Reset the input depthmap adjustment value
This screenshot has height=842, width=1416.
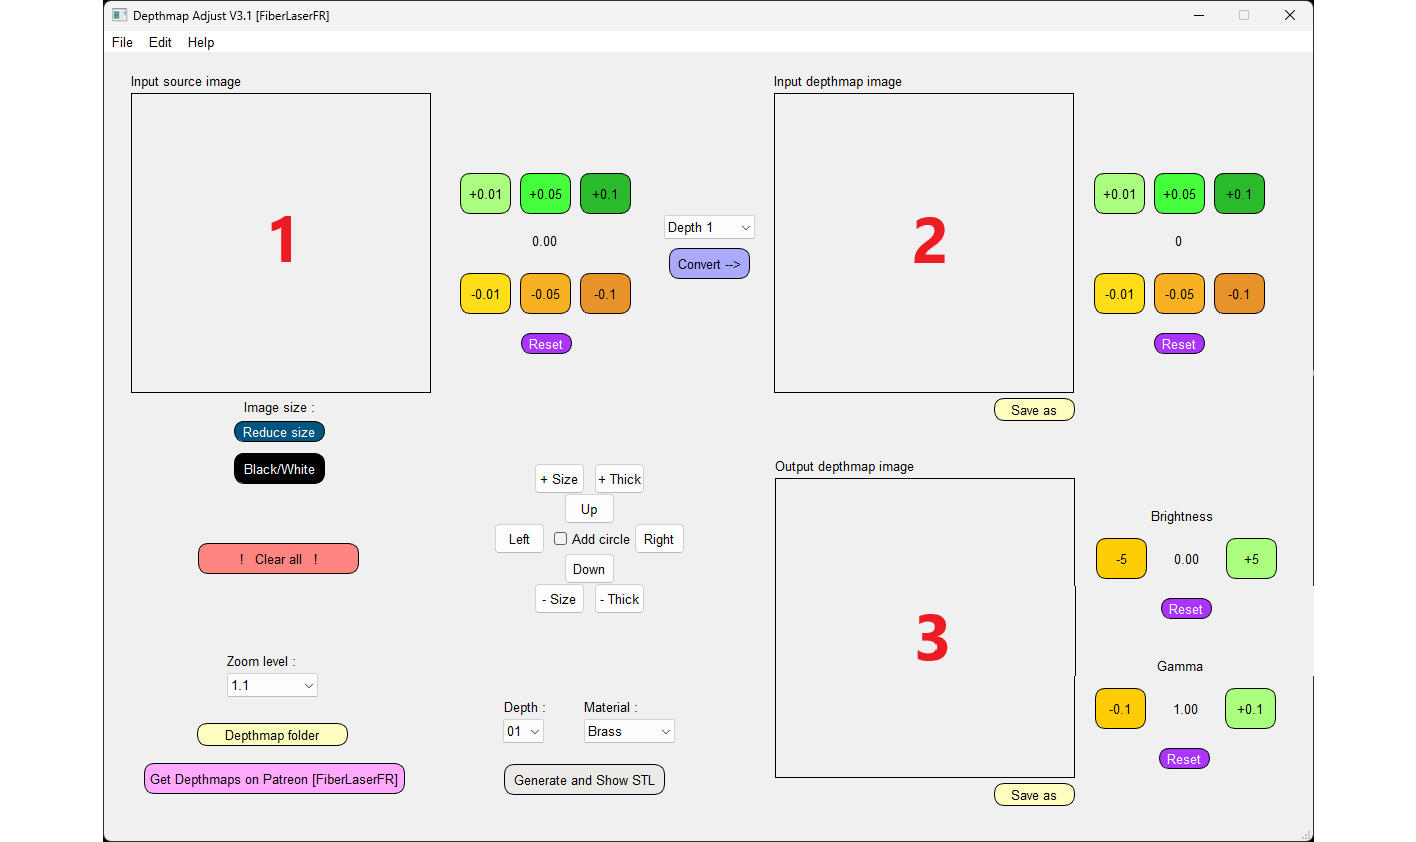point(1179,344)
